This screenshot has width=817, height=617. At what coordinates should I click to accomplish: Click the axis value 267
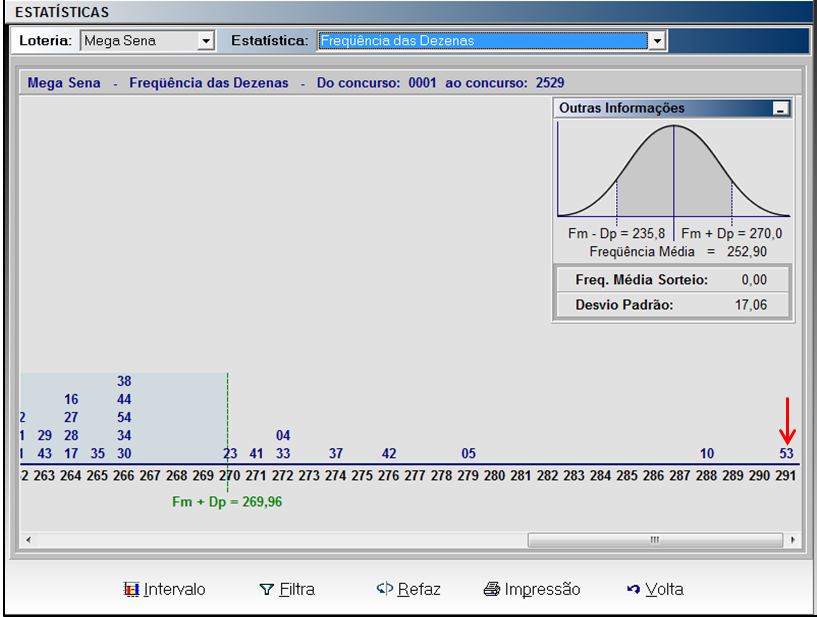click(x=150, y=475)
